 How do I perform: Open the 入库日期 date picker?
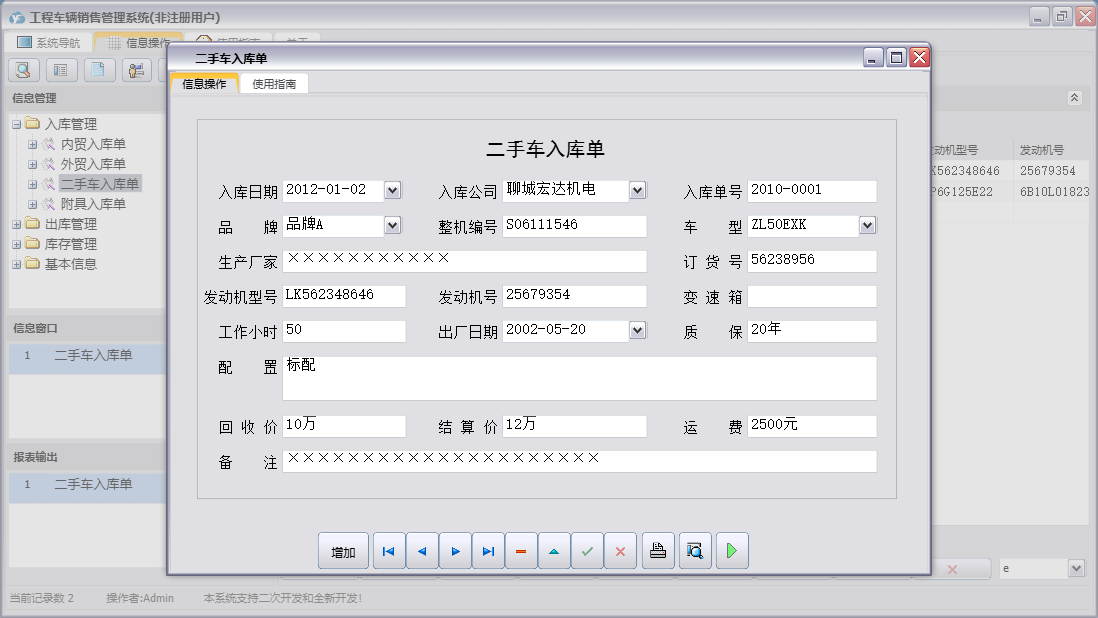coord(393,190)
